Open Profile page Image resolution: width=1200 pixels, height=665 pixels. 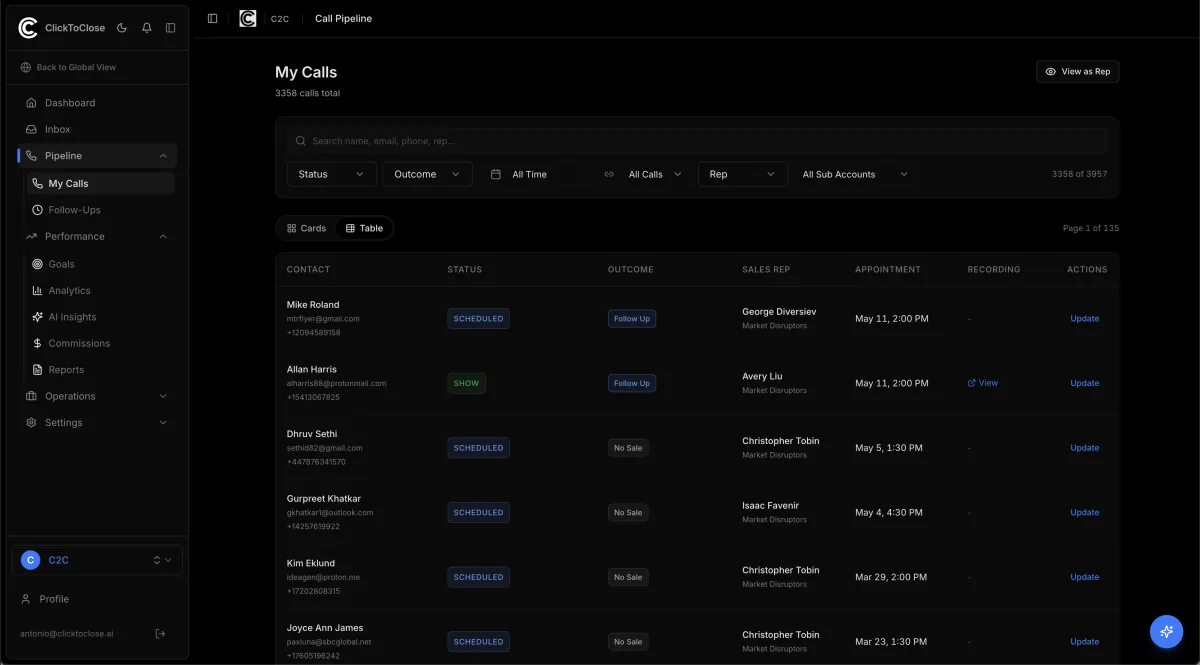click(97, 599)
